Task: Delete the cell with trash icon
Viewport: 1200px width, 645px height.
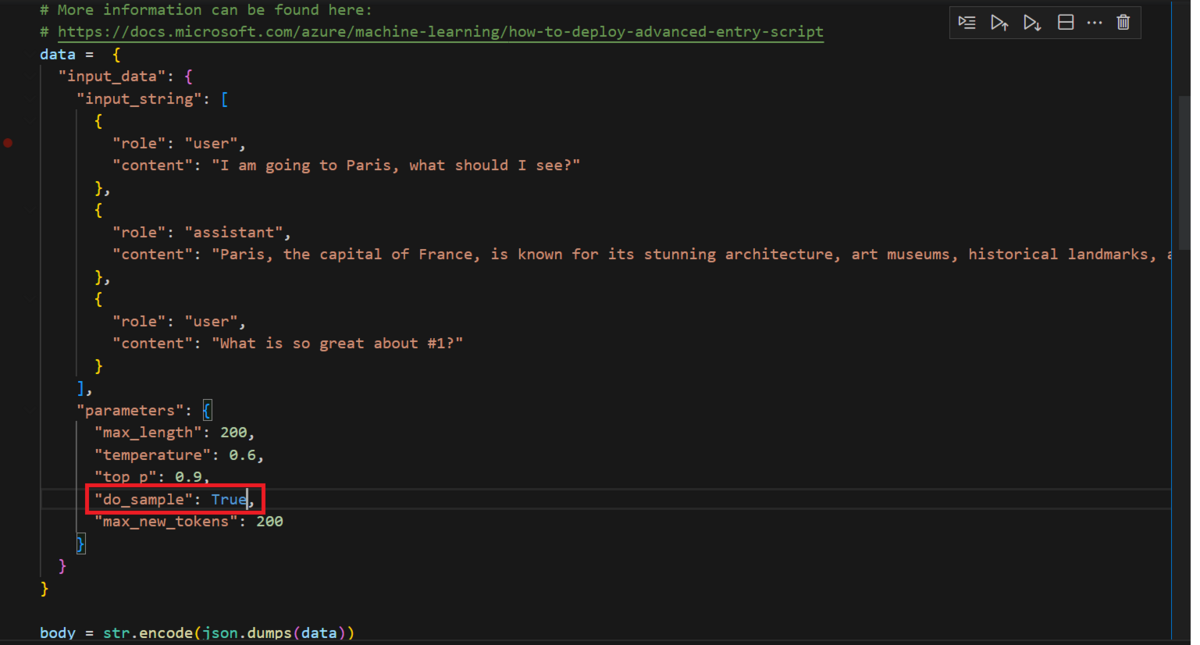Action: (1123, 22)
